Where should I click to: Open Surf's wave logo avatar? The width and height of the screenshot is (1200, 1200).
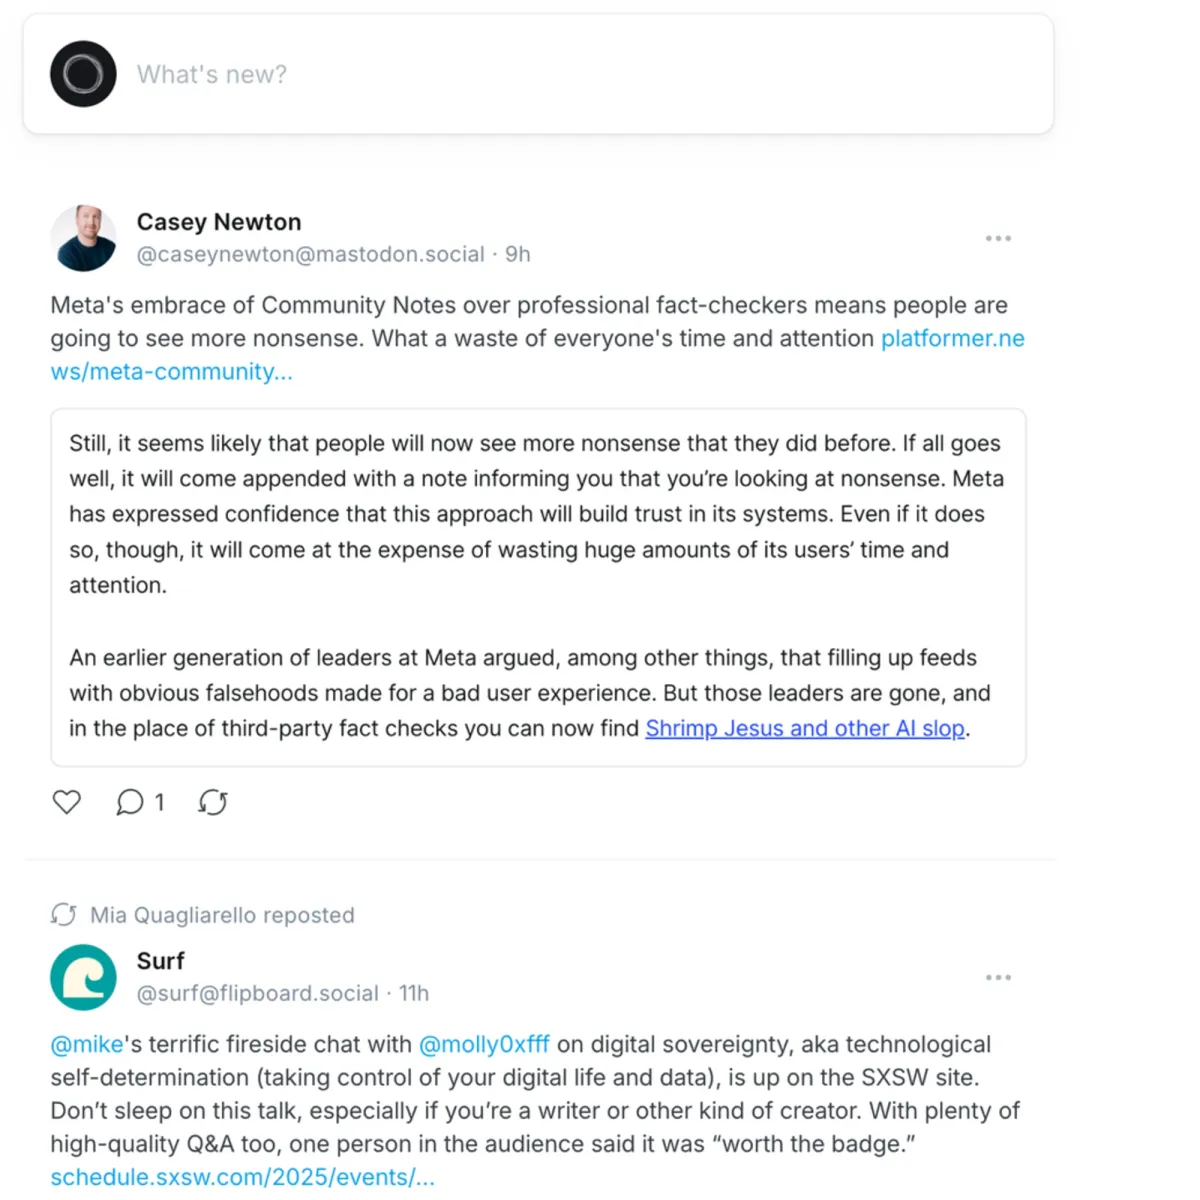(83, 977)
